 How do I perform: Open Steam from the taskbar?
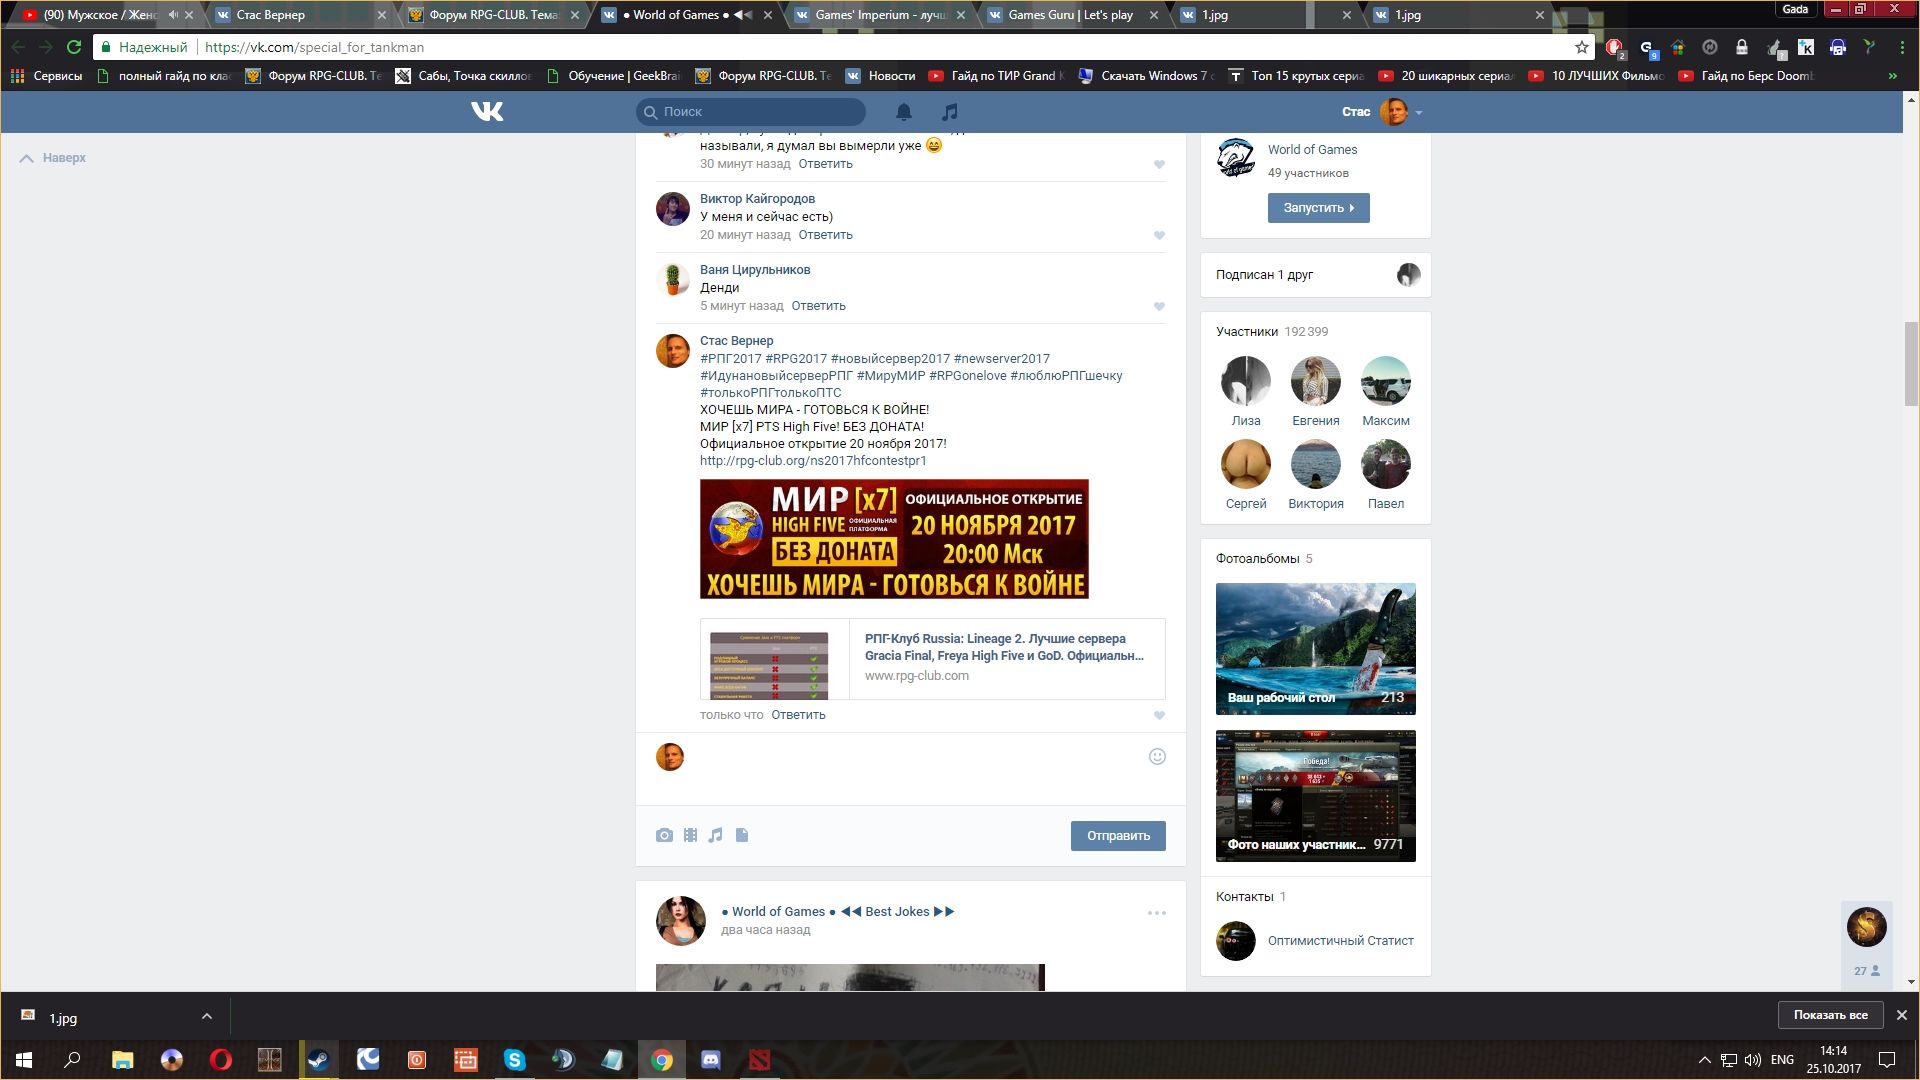(318, 1060)
